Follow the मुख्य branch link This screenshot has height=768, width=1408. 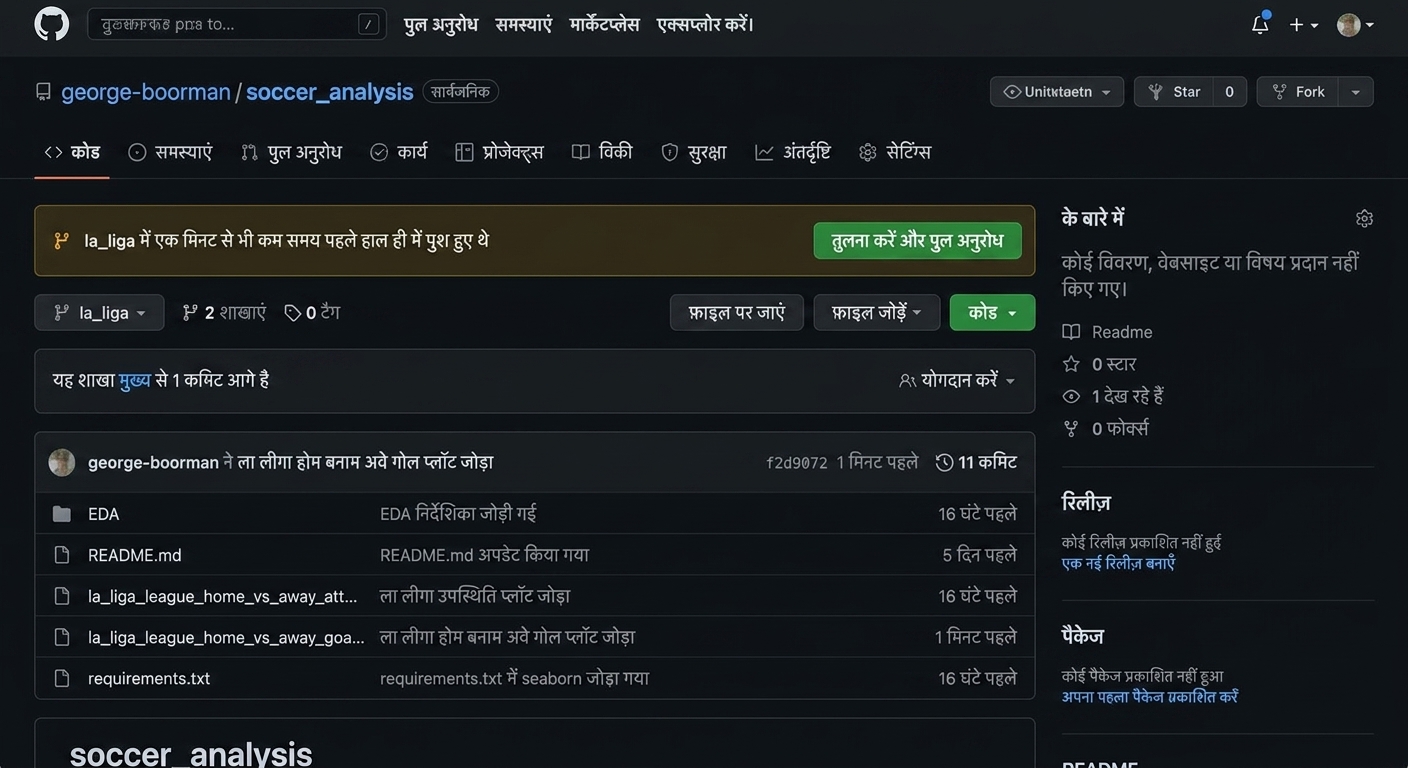[135, 380]
